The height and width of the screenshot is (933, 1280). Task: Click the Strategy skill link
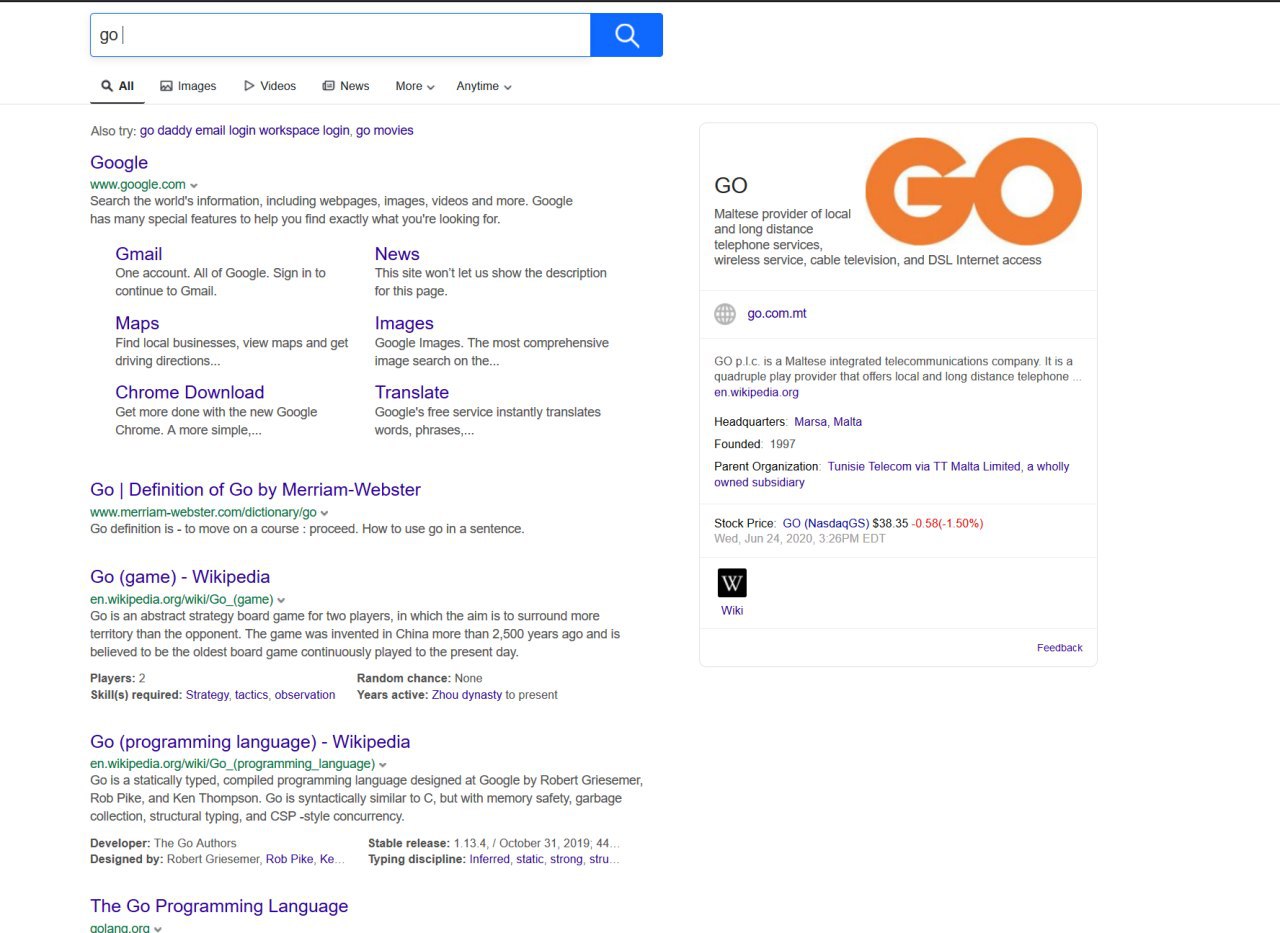pyautogui.click(x=207, y=695)
